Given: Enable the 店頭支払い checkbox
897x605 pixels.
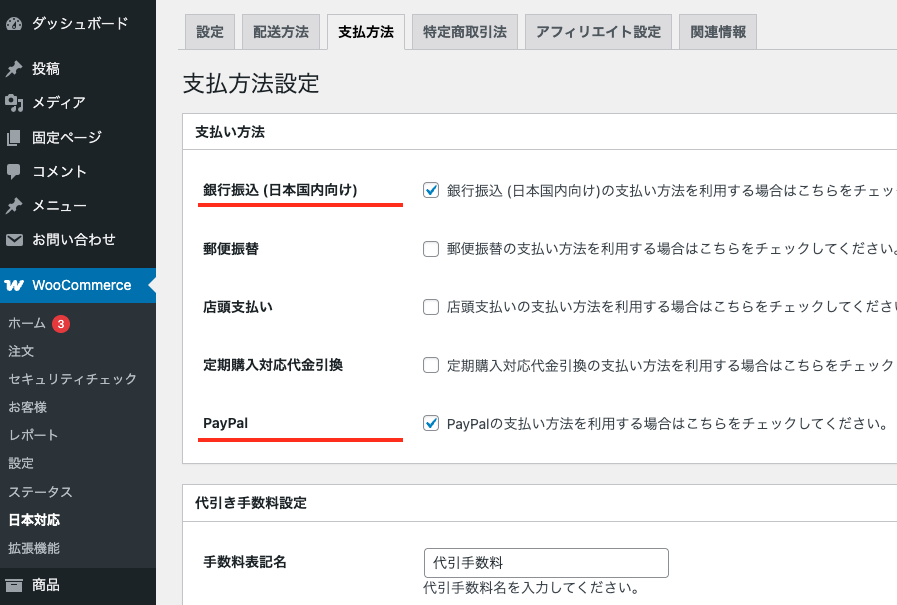Looking at the screenshot, I should (x=431, y=307).
